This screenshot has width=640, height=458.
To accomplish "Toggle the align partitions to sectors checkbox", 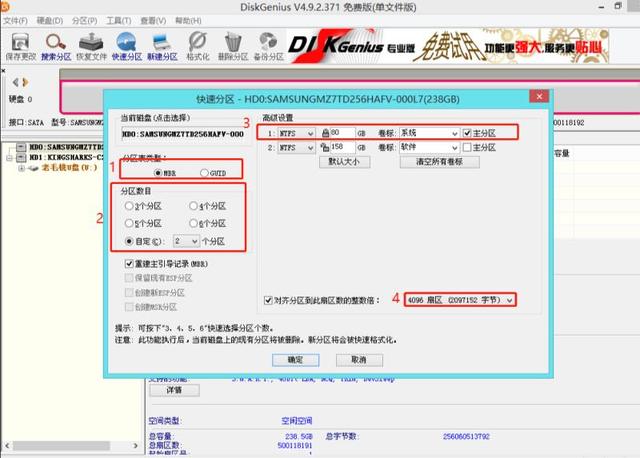I will tap(268, 300).
